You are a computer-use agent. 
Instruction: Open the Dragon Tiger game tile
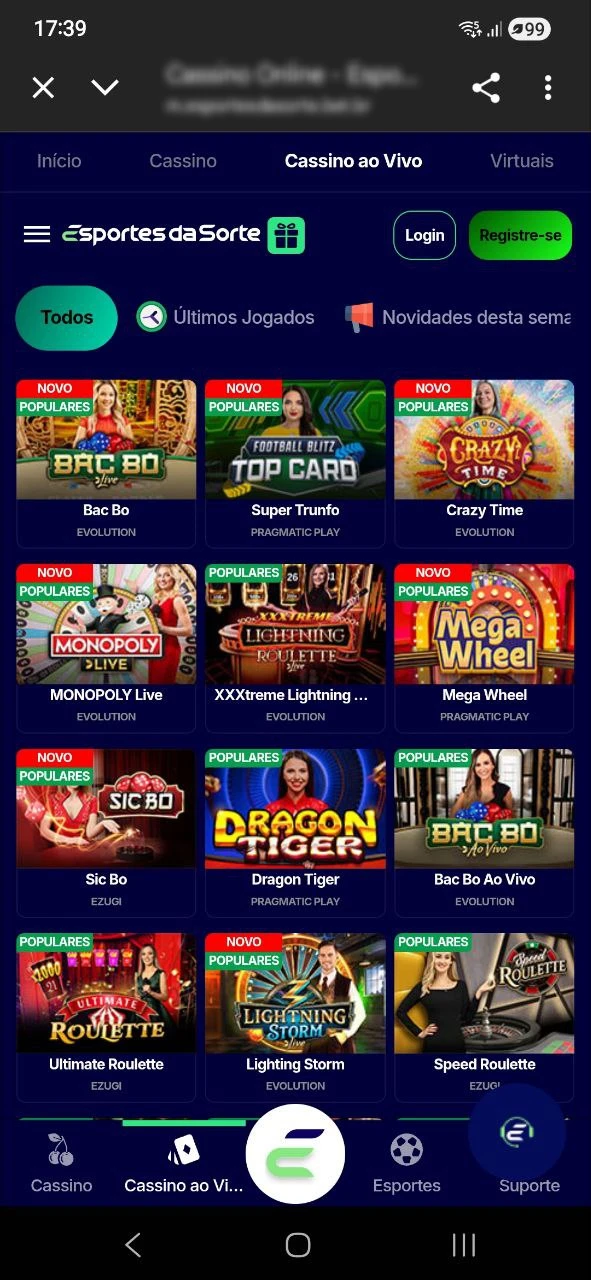point(295,832)
